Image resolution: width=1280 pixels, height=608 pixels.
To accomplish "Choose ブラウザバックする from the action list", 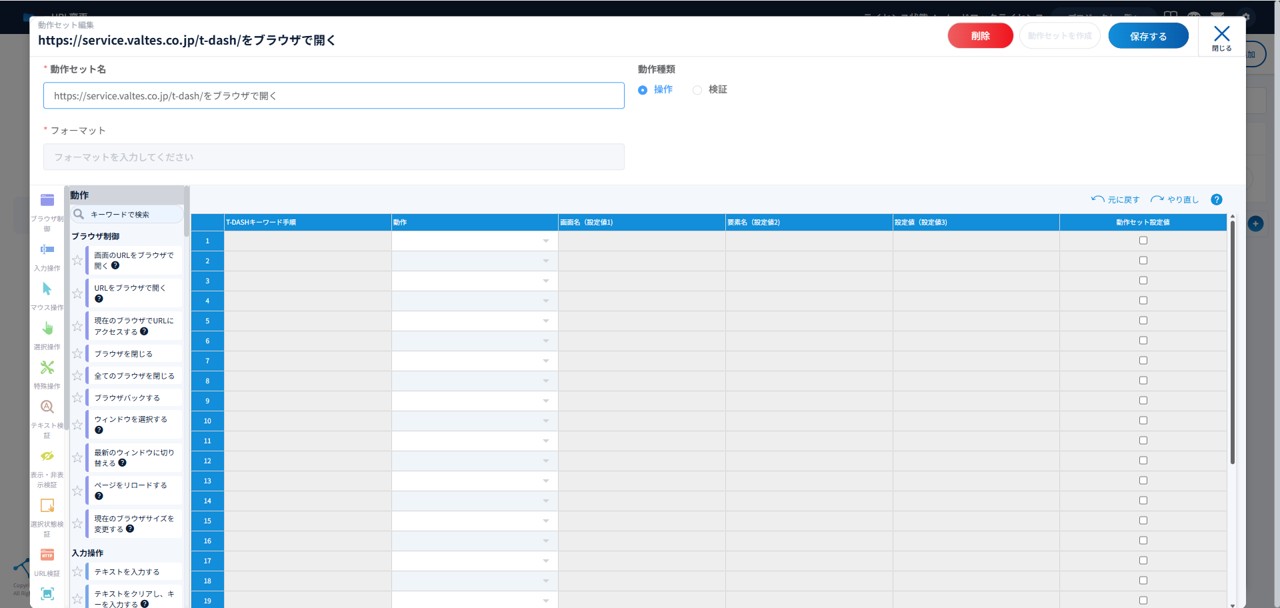I will point(127,398).
